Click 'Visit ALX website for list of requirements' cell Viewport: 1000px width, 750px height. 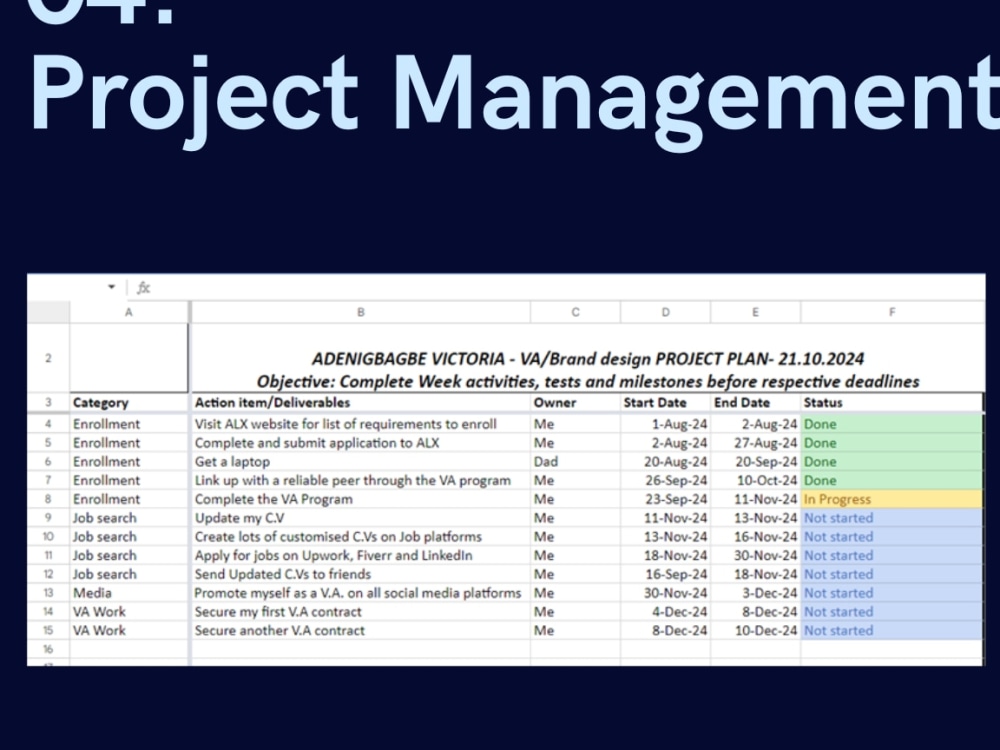[x=360, y=424]
